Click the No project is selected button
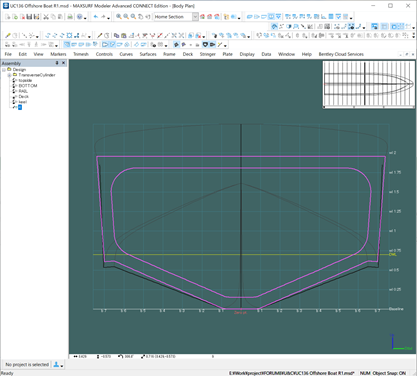The height and width of the screenshot is (376, 417). click(27, 365)
